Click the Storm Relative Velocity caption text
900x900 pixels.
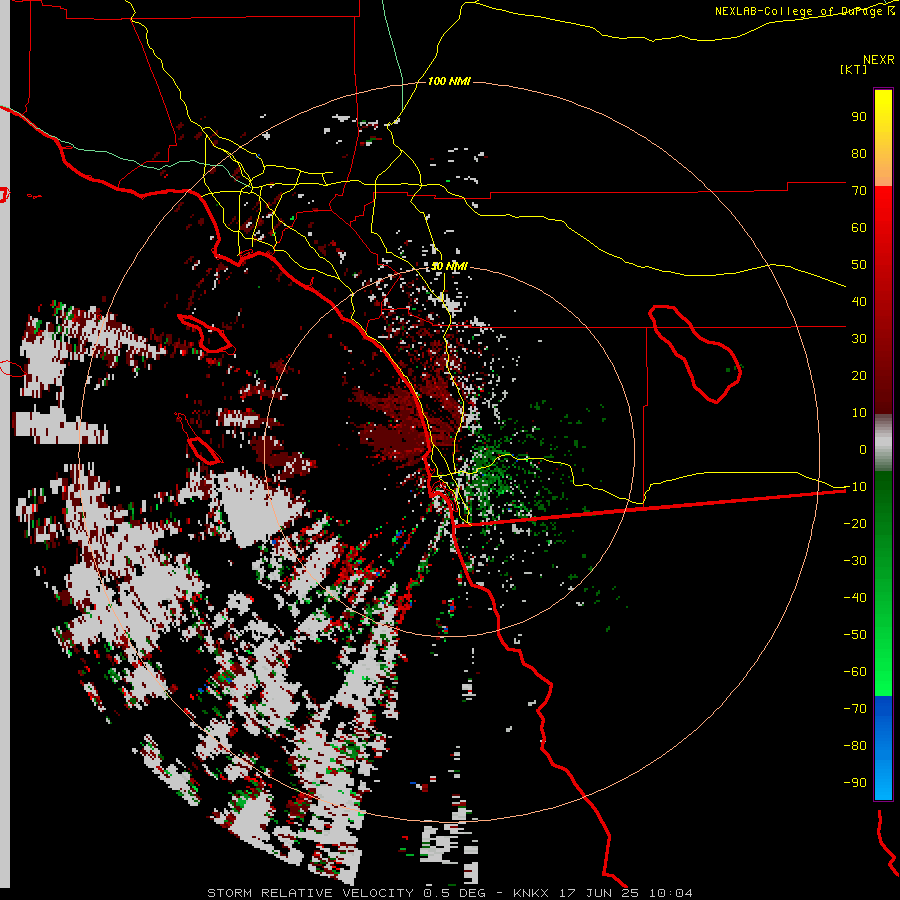(x=449, y=893)
